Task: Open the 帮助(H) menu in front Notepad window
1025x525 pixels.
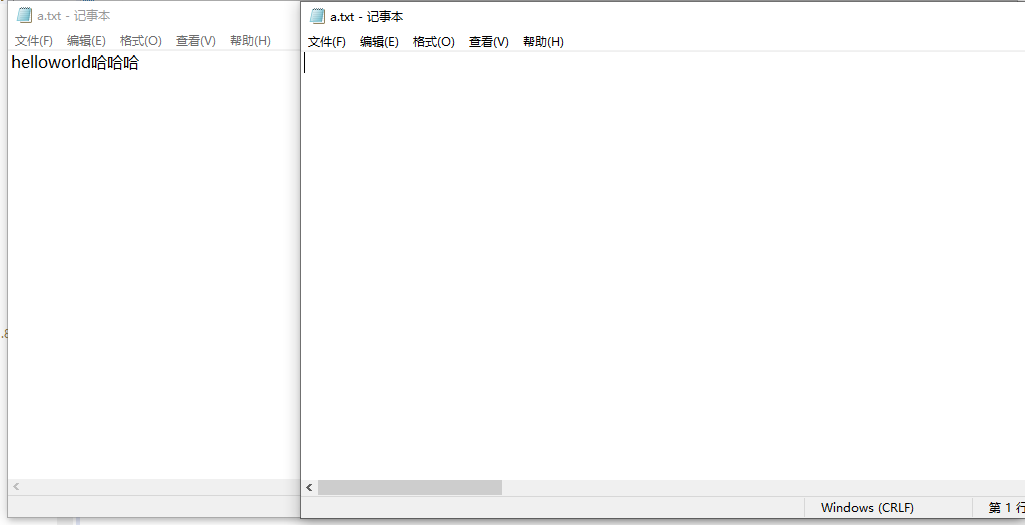Action: [x=543, y=42]
